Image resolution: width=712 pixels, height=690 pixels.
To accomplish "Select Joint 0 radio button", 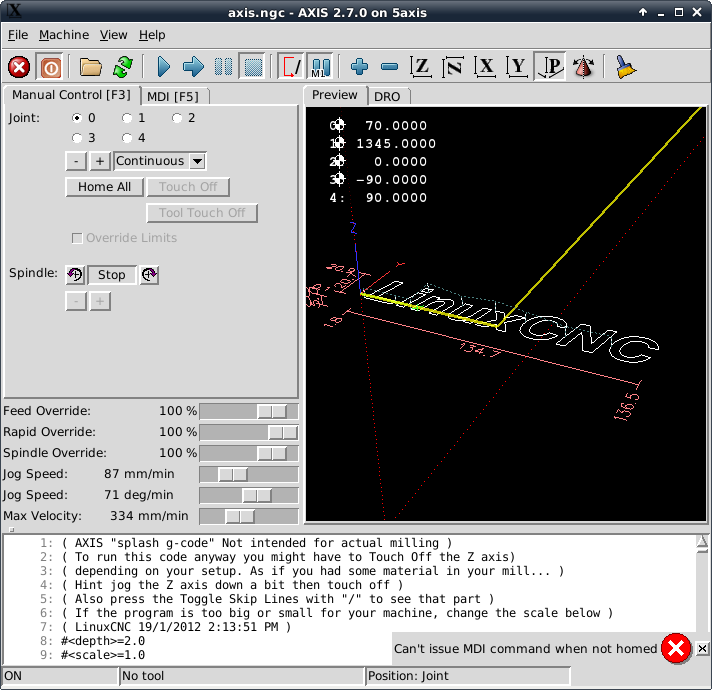I will (x=77, y=118).
